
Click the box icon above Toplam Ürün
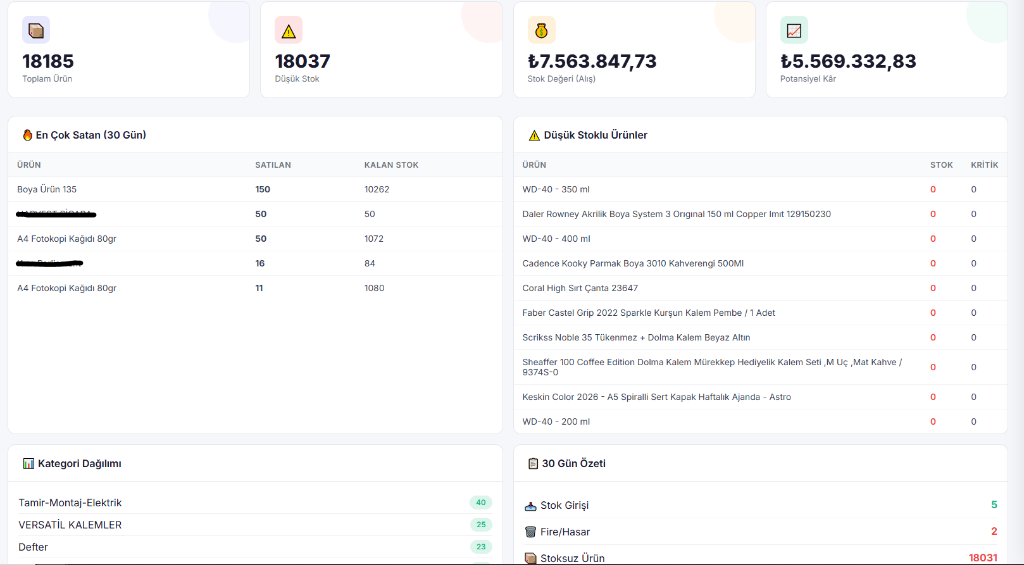36,30
